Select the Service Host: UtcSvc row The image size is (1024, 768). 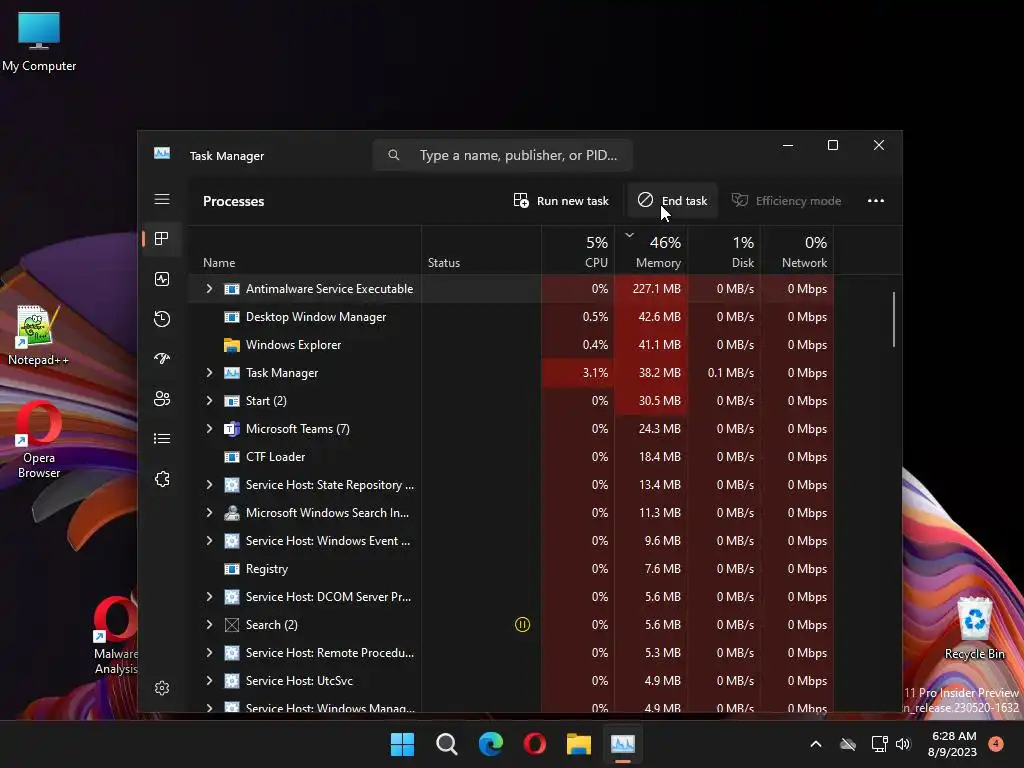click(511, 681)
